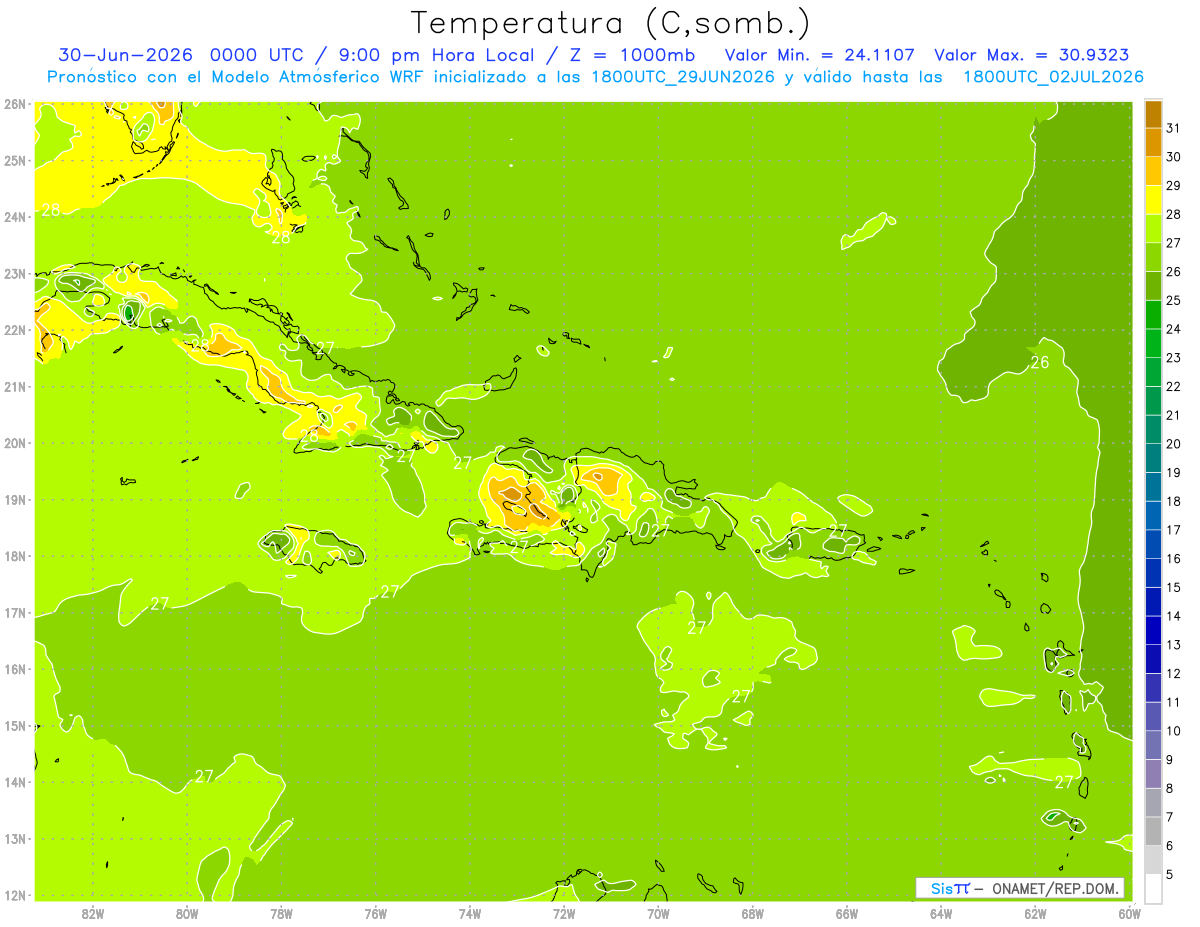Image resolution: width=1200 pixels, height=927 pixels.
Task: Click the white swatch below legend value 5
Action: pyautogui.click(x=1153, y=888)
